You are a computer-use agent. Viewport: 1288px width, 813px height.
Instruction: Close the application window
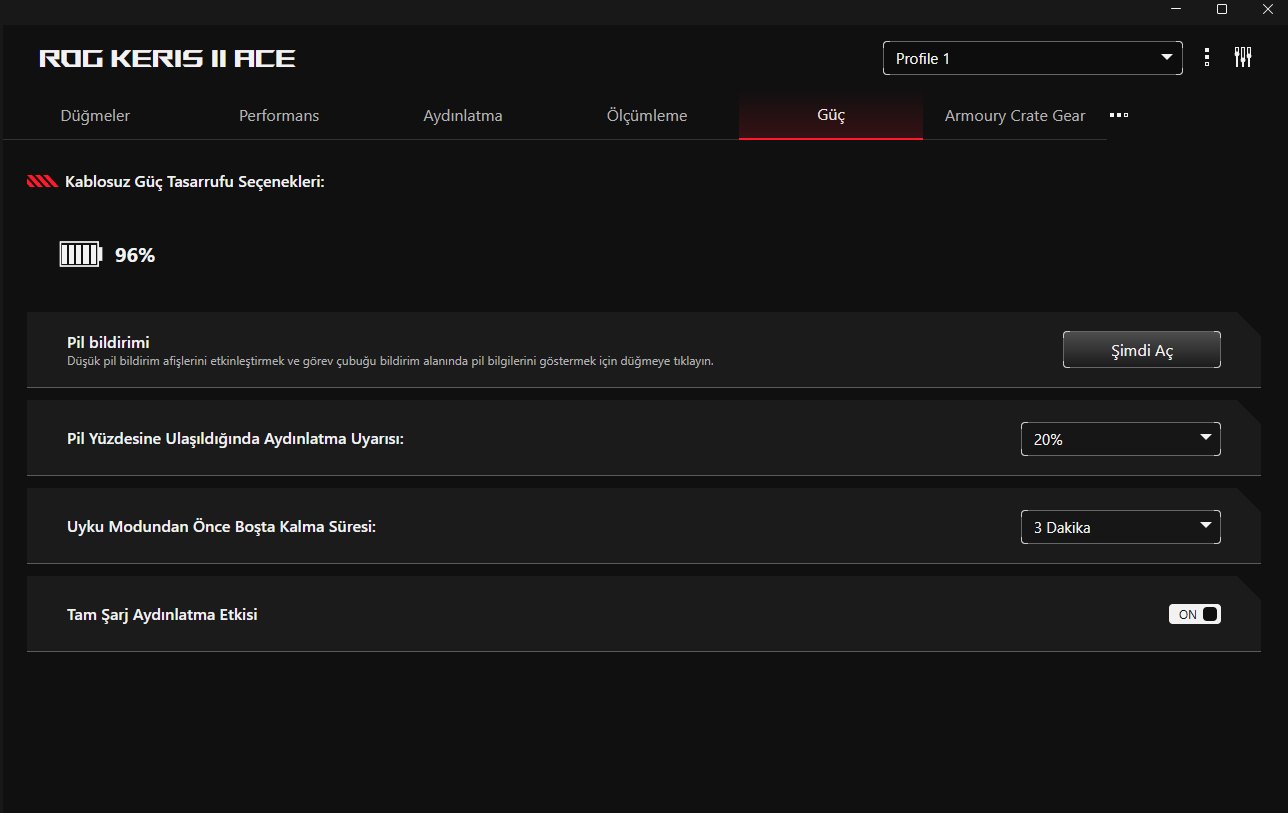1266,9
